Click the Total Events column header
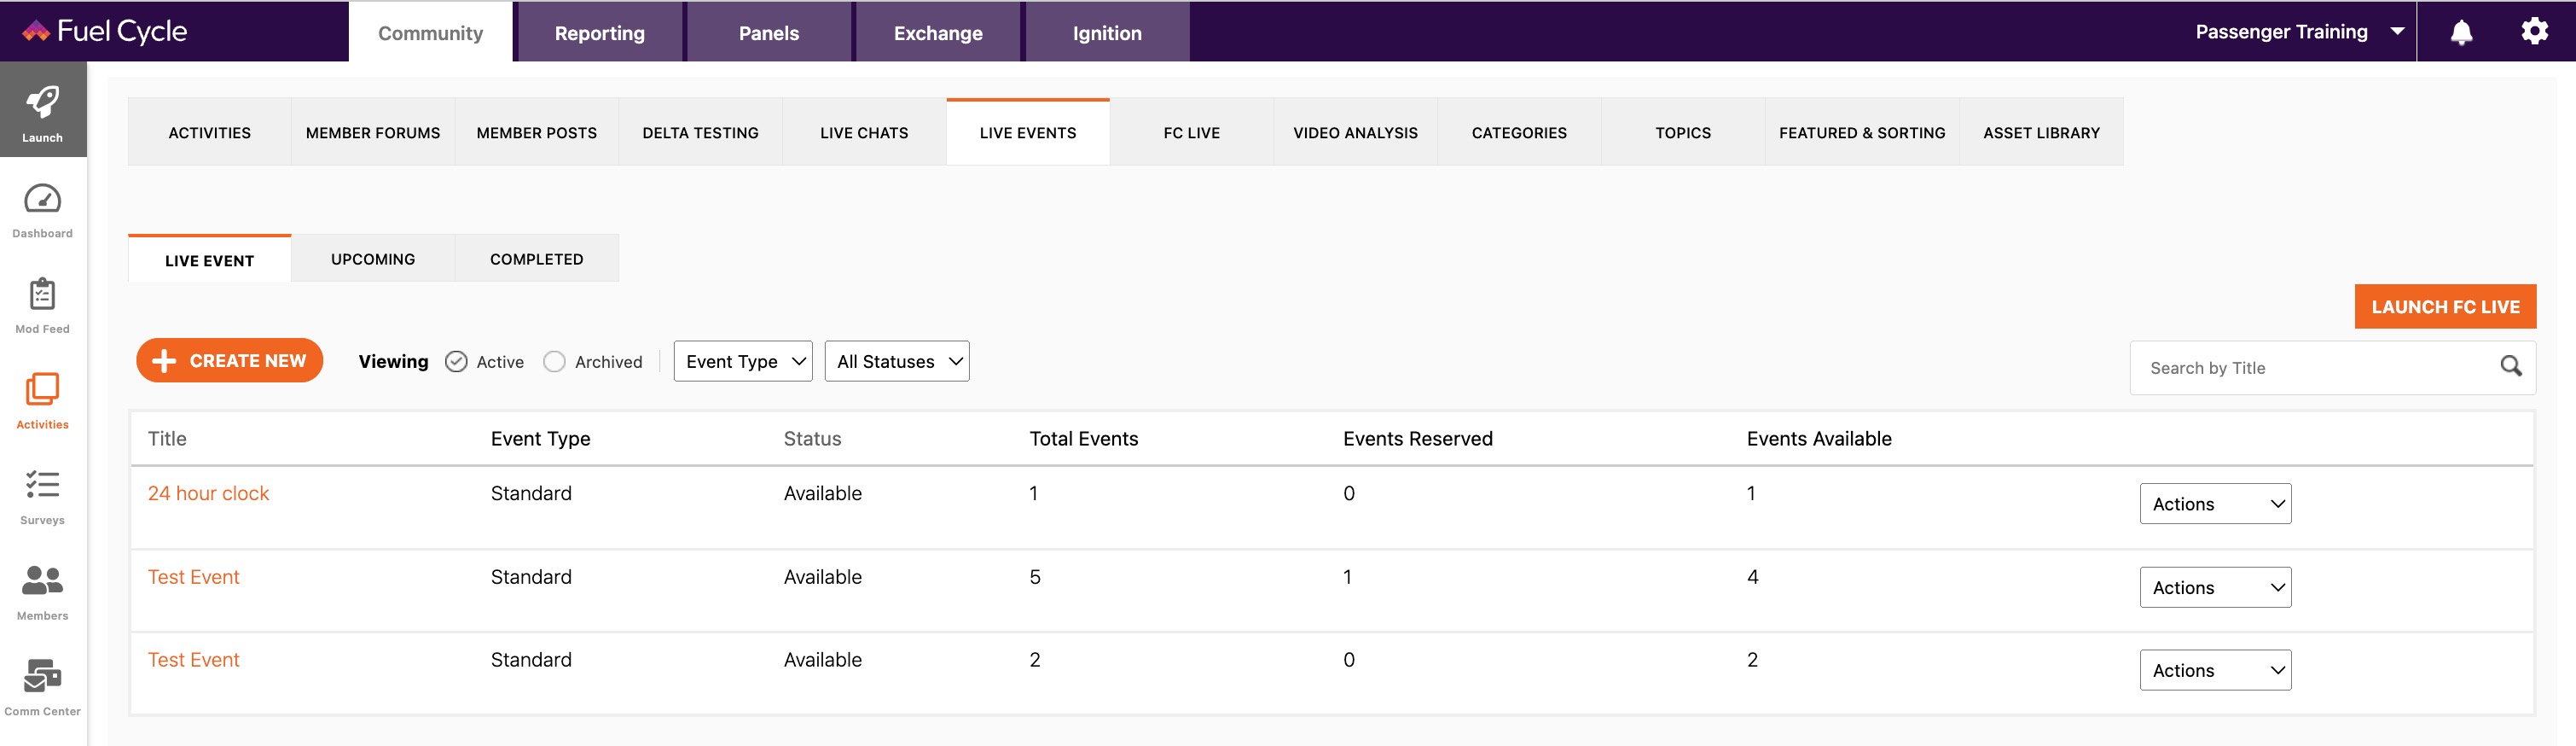The image size is (2576, 746). coord(1084,439)
